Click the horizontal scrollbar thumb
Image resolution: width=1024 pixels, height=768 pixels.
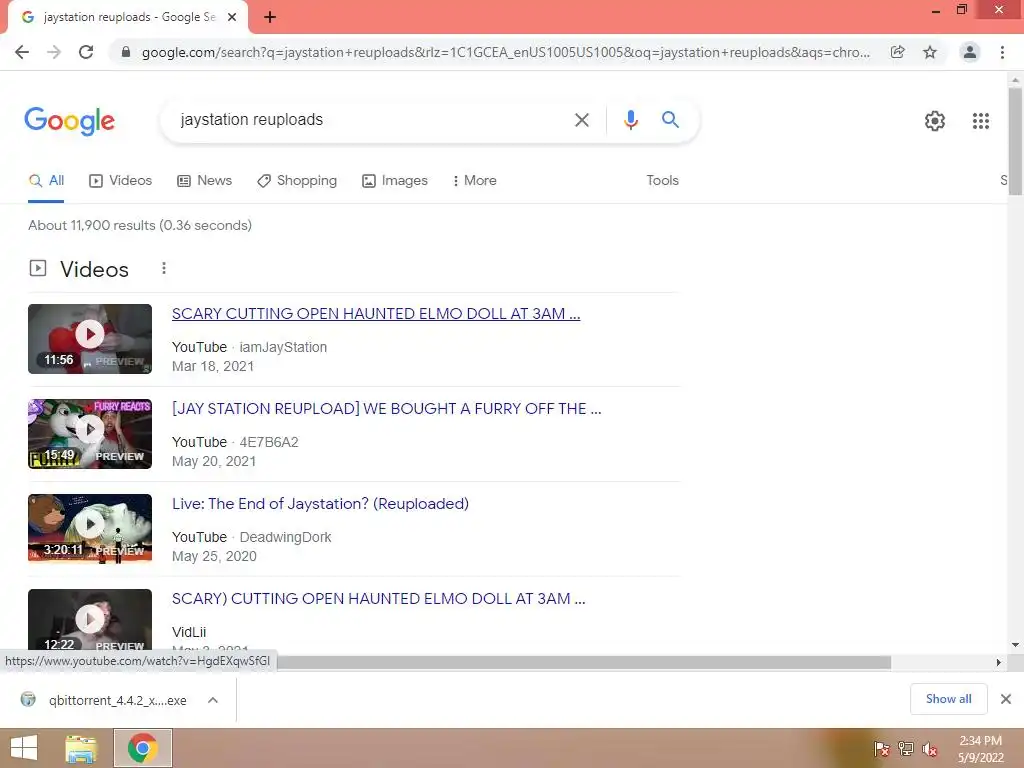(x=584, y=662)
